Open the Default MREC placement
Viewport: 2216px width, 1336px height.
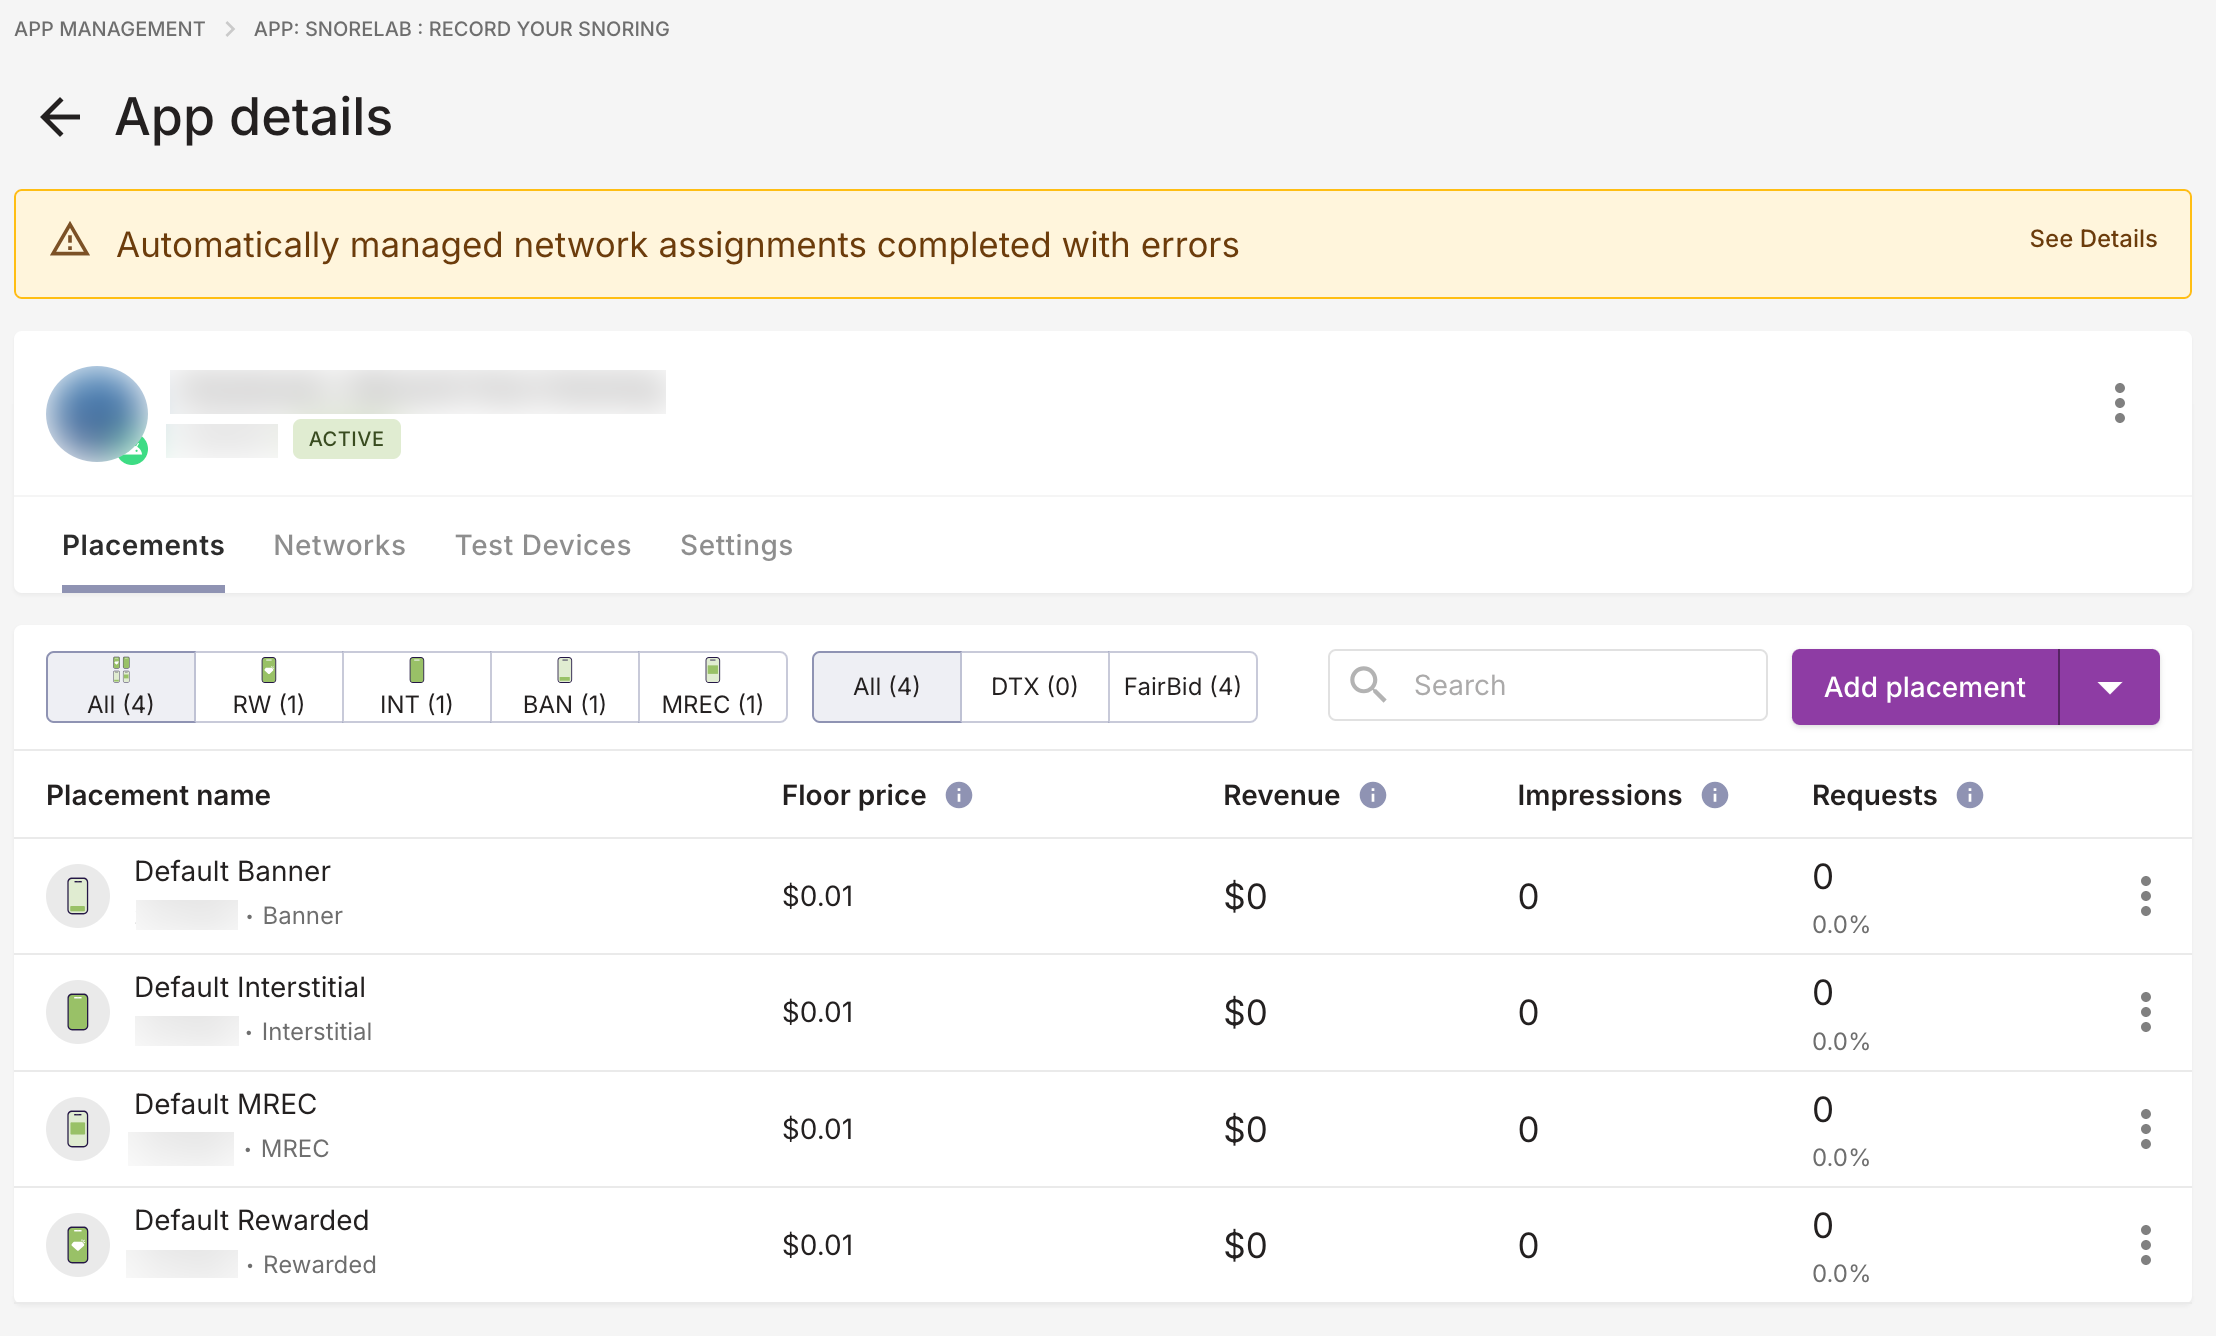pos(225,1104)
